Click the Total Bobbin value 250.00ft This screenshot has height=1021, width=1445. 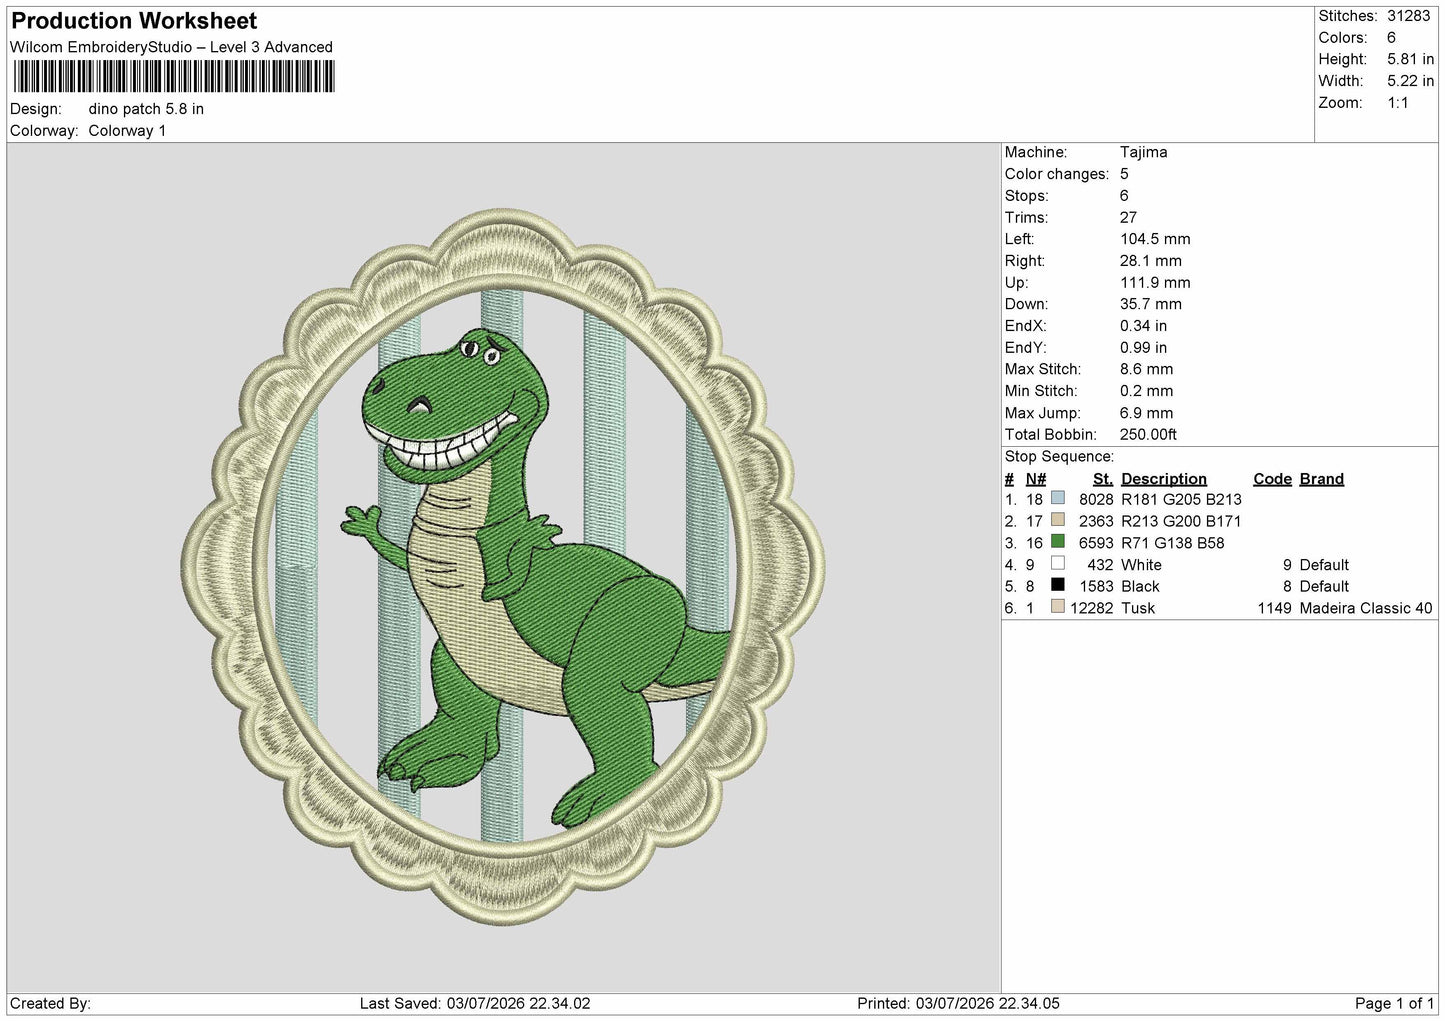coord(1148,435)
